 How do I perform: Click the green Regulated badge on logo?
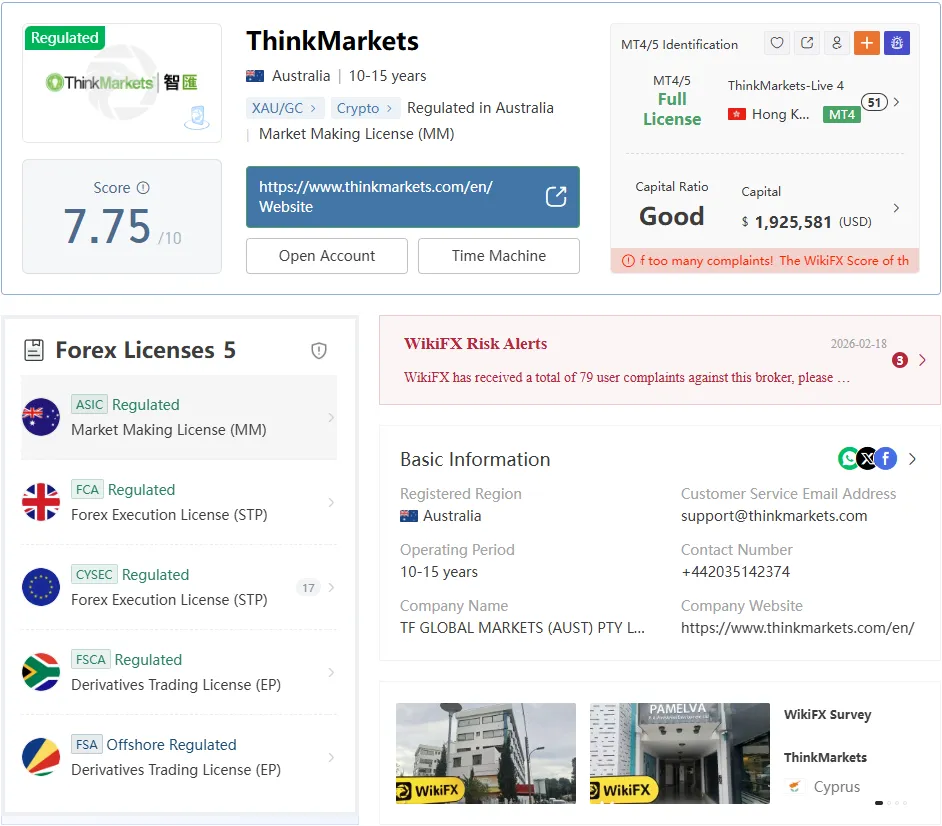coord(65,38)
